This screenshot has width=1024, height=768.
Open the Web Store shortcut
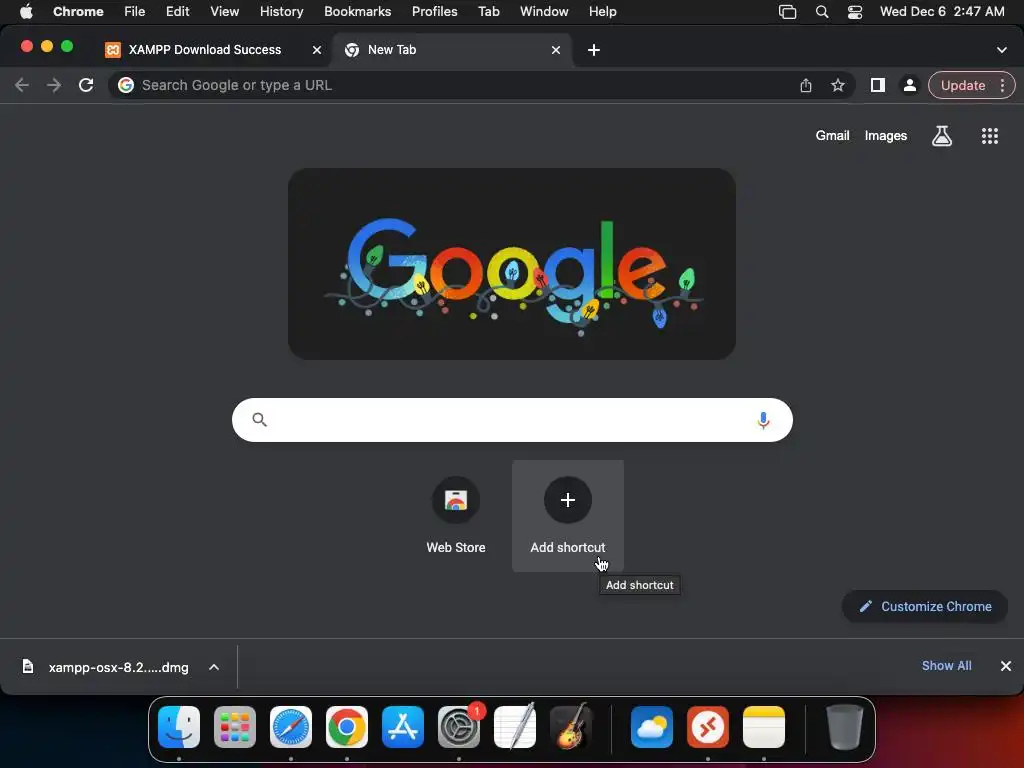(x=456, y=515)
